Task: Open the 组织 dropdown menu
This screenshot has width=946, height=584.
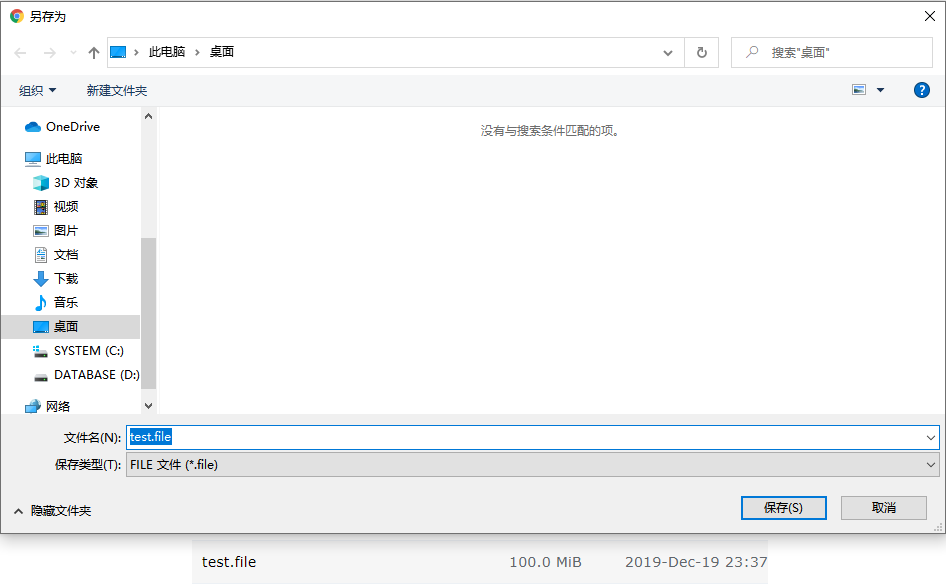Action: [x=37, y=89]
